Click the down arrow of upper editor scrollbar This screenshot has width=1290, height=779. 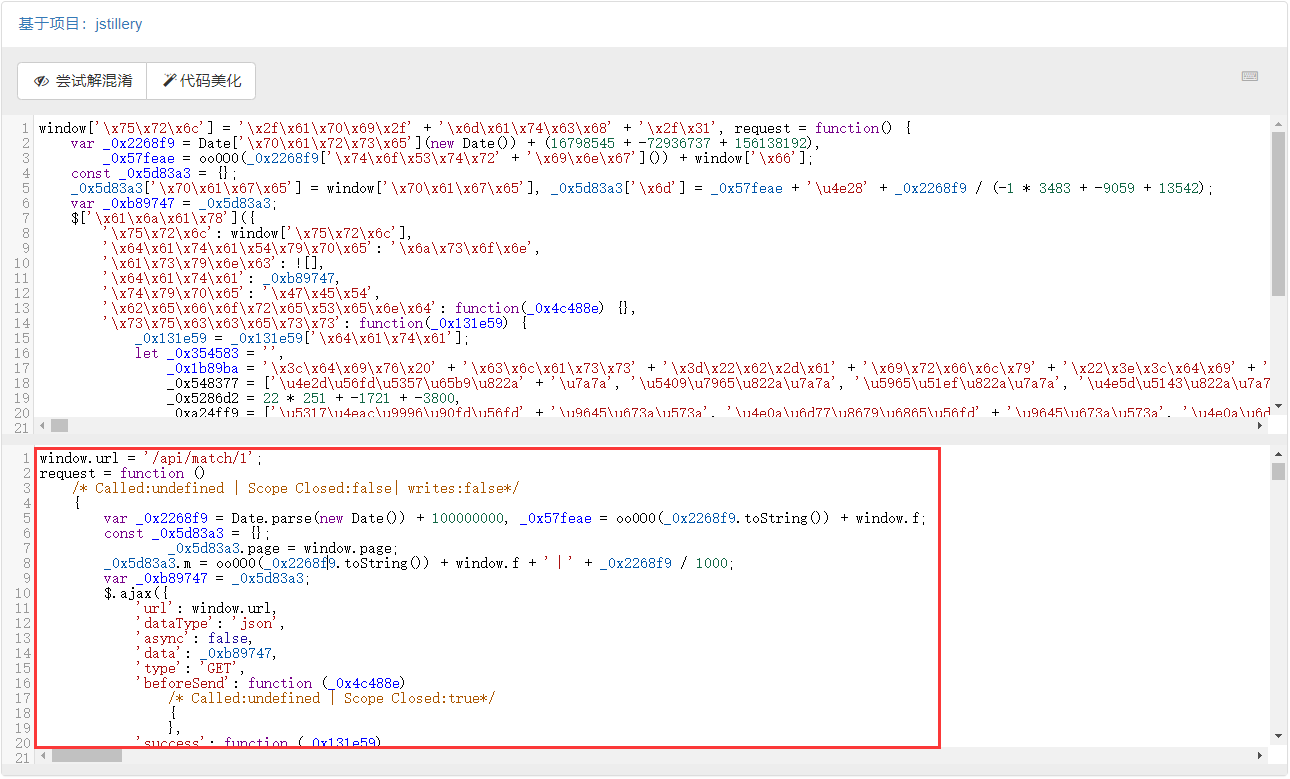1278,405
